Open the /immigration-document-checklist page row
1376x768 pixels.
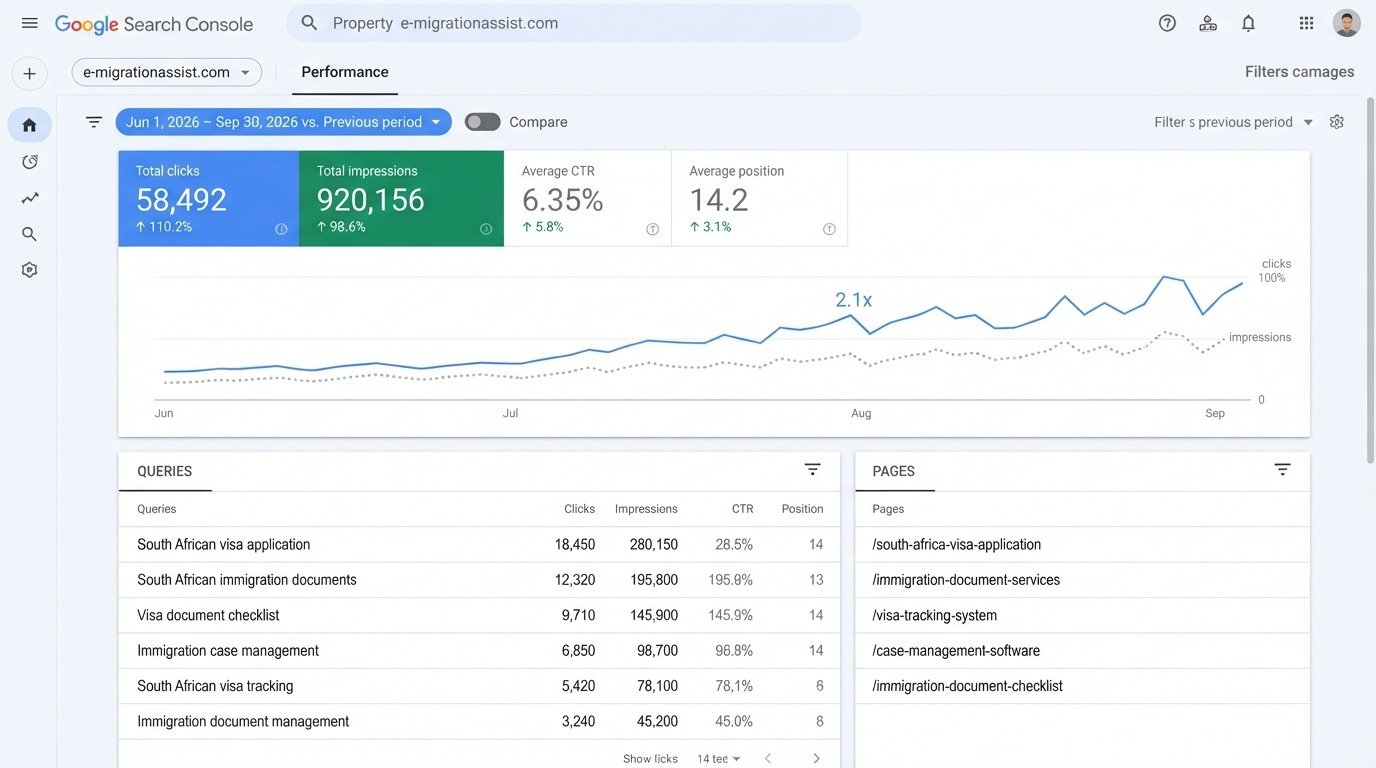point(1082,686)
